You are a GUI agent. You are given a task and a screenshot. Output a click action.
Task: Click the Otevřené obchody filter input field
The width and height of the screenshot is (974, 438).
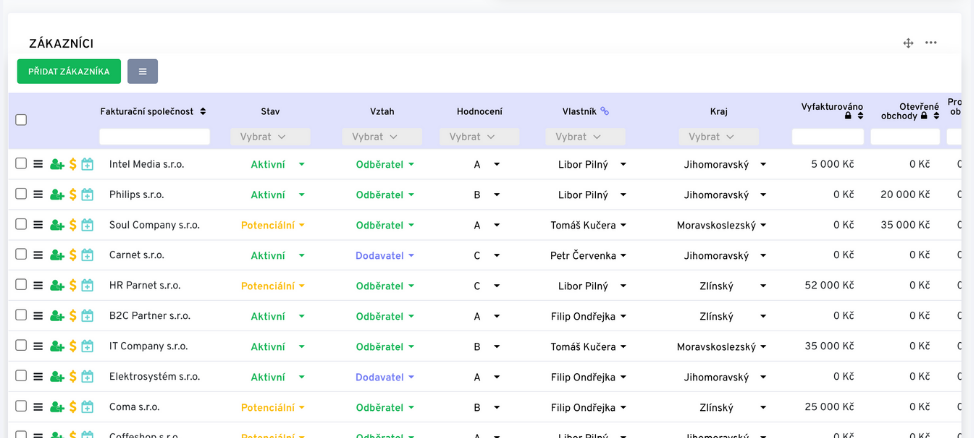(x=905, y=137)
